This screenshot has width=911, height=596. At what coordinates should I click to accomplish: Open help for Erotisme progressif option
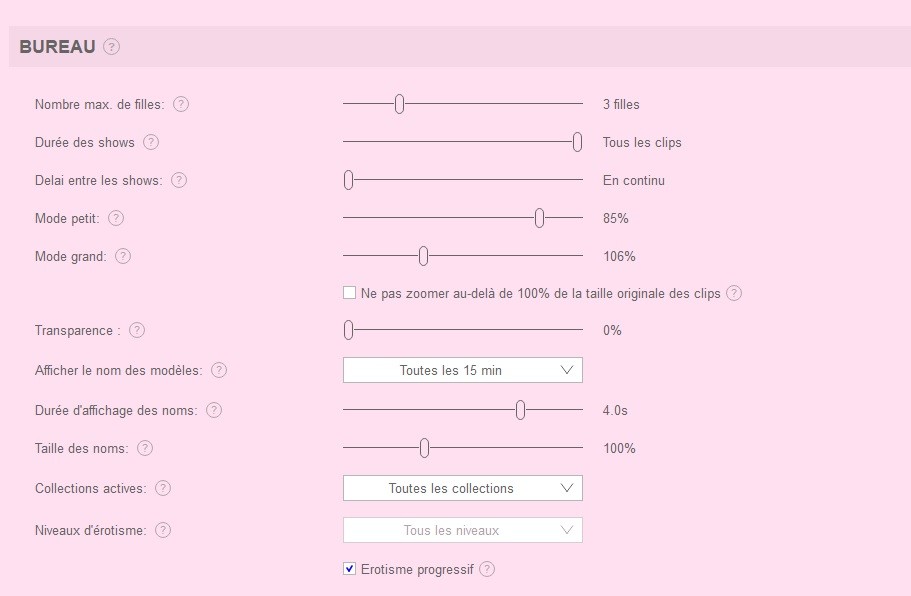pos(487,569)
